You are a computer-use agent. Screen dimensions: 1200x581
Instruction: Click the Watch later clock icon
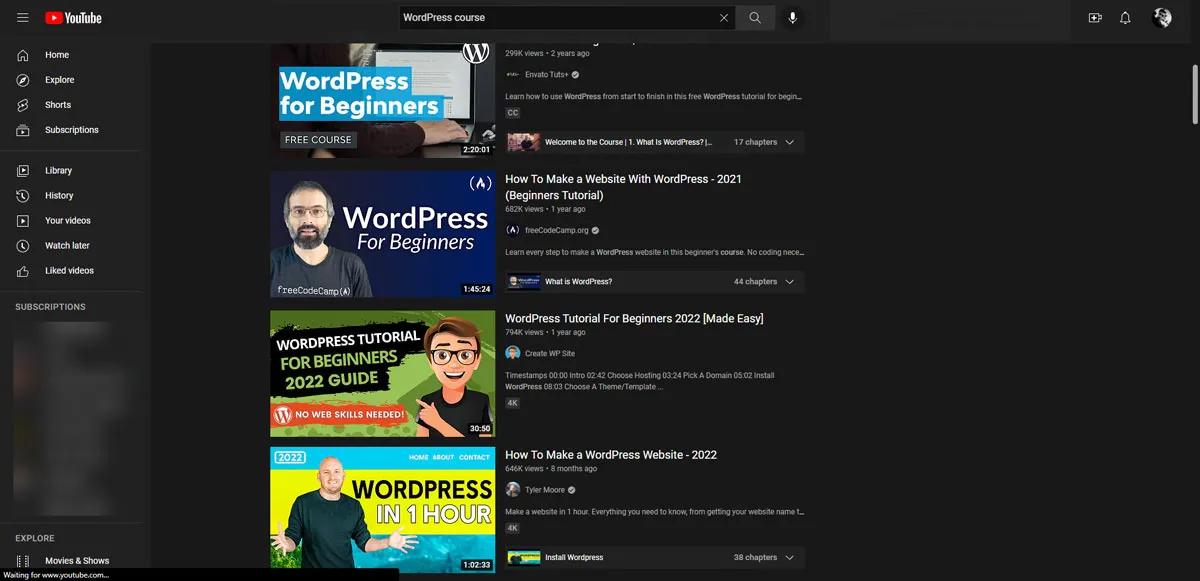23,246
